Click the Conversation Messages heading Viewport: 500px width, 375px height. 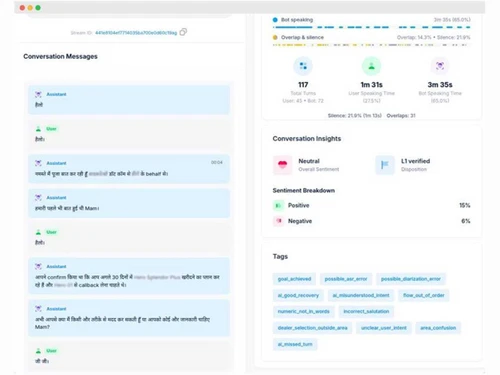click(x=60, y=56)
